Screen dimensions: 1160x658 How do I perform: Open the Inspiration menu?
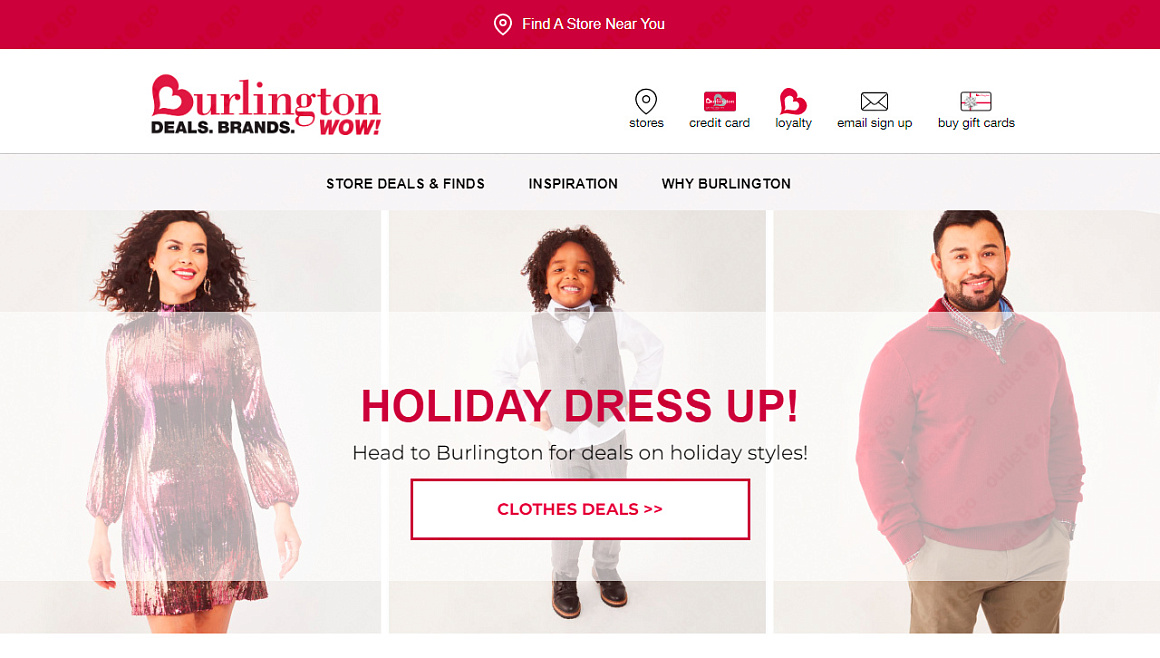click(573, 184)
